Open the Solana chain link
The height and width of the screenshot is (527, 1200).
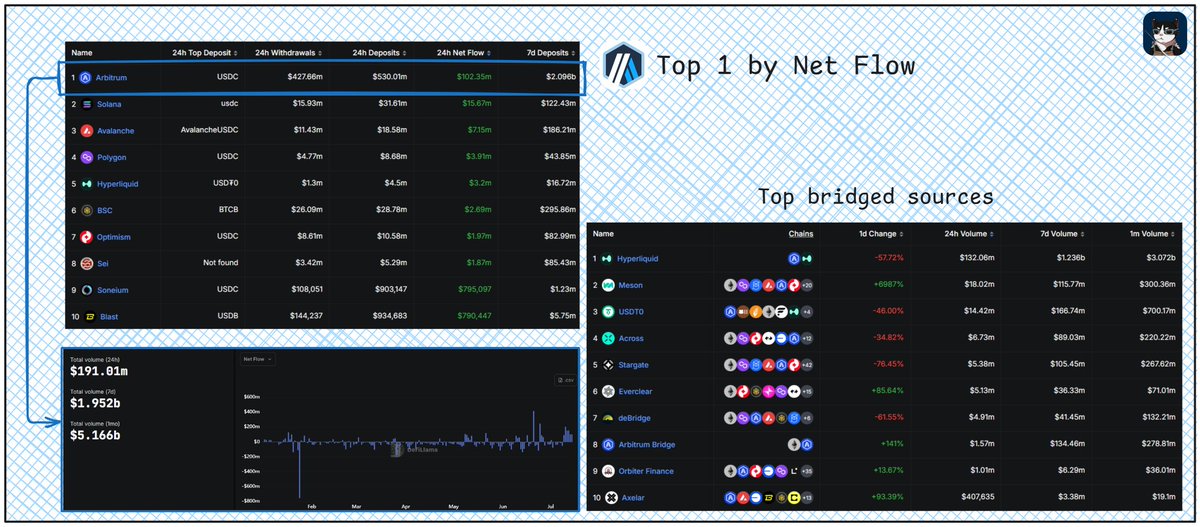coord(110,104)
